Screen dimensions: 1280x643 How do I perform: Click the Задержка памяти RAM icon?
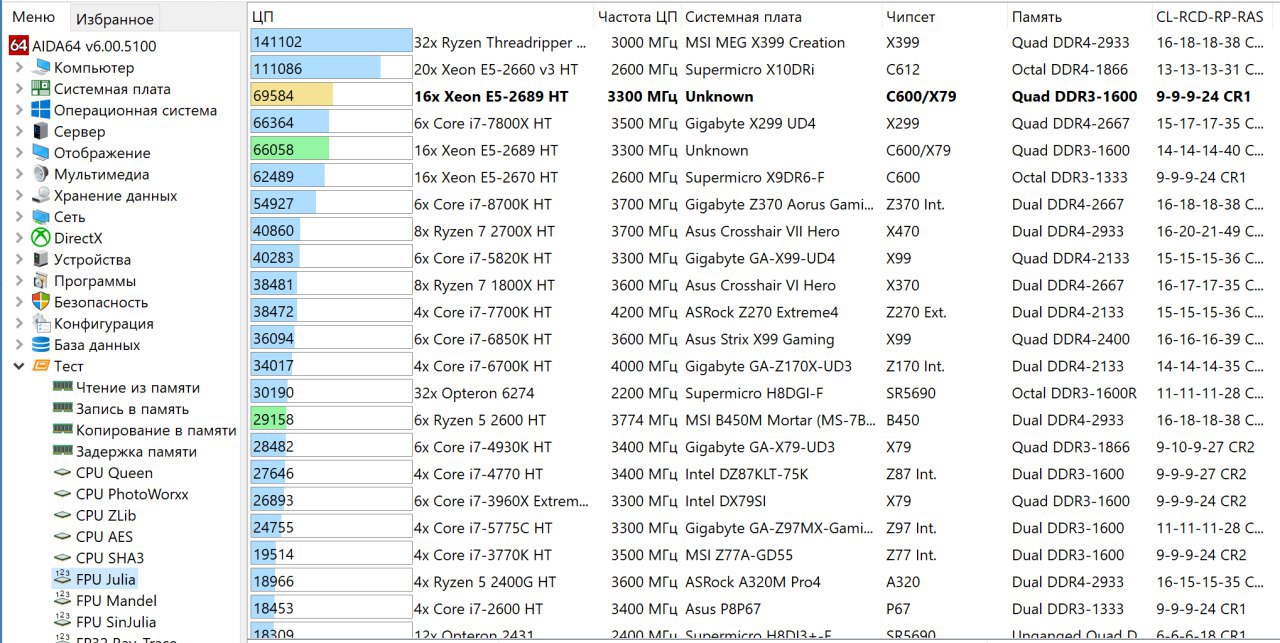click(x=62, y=452)
